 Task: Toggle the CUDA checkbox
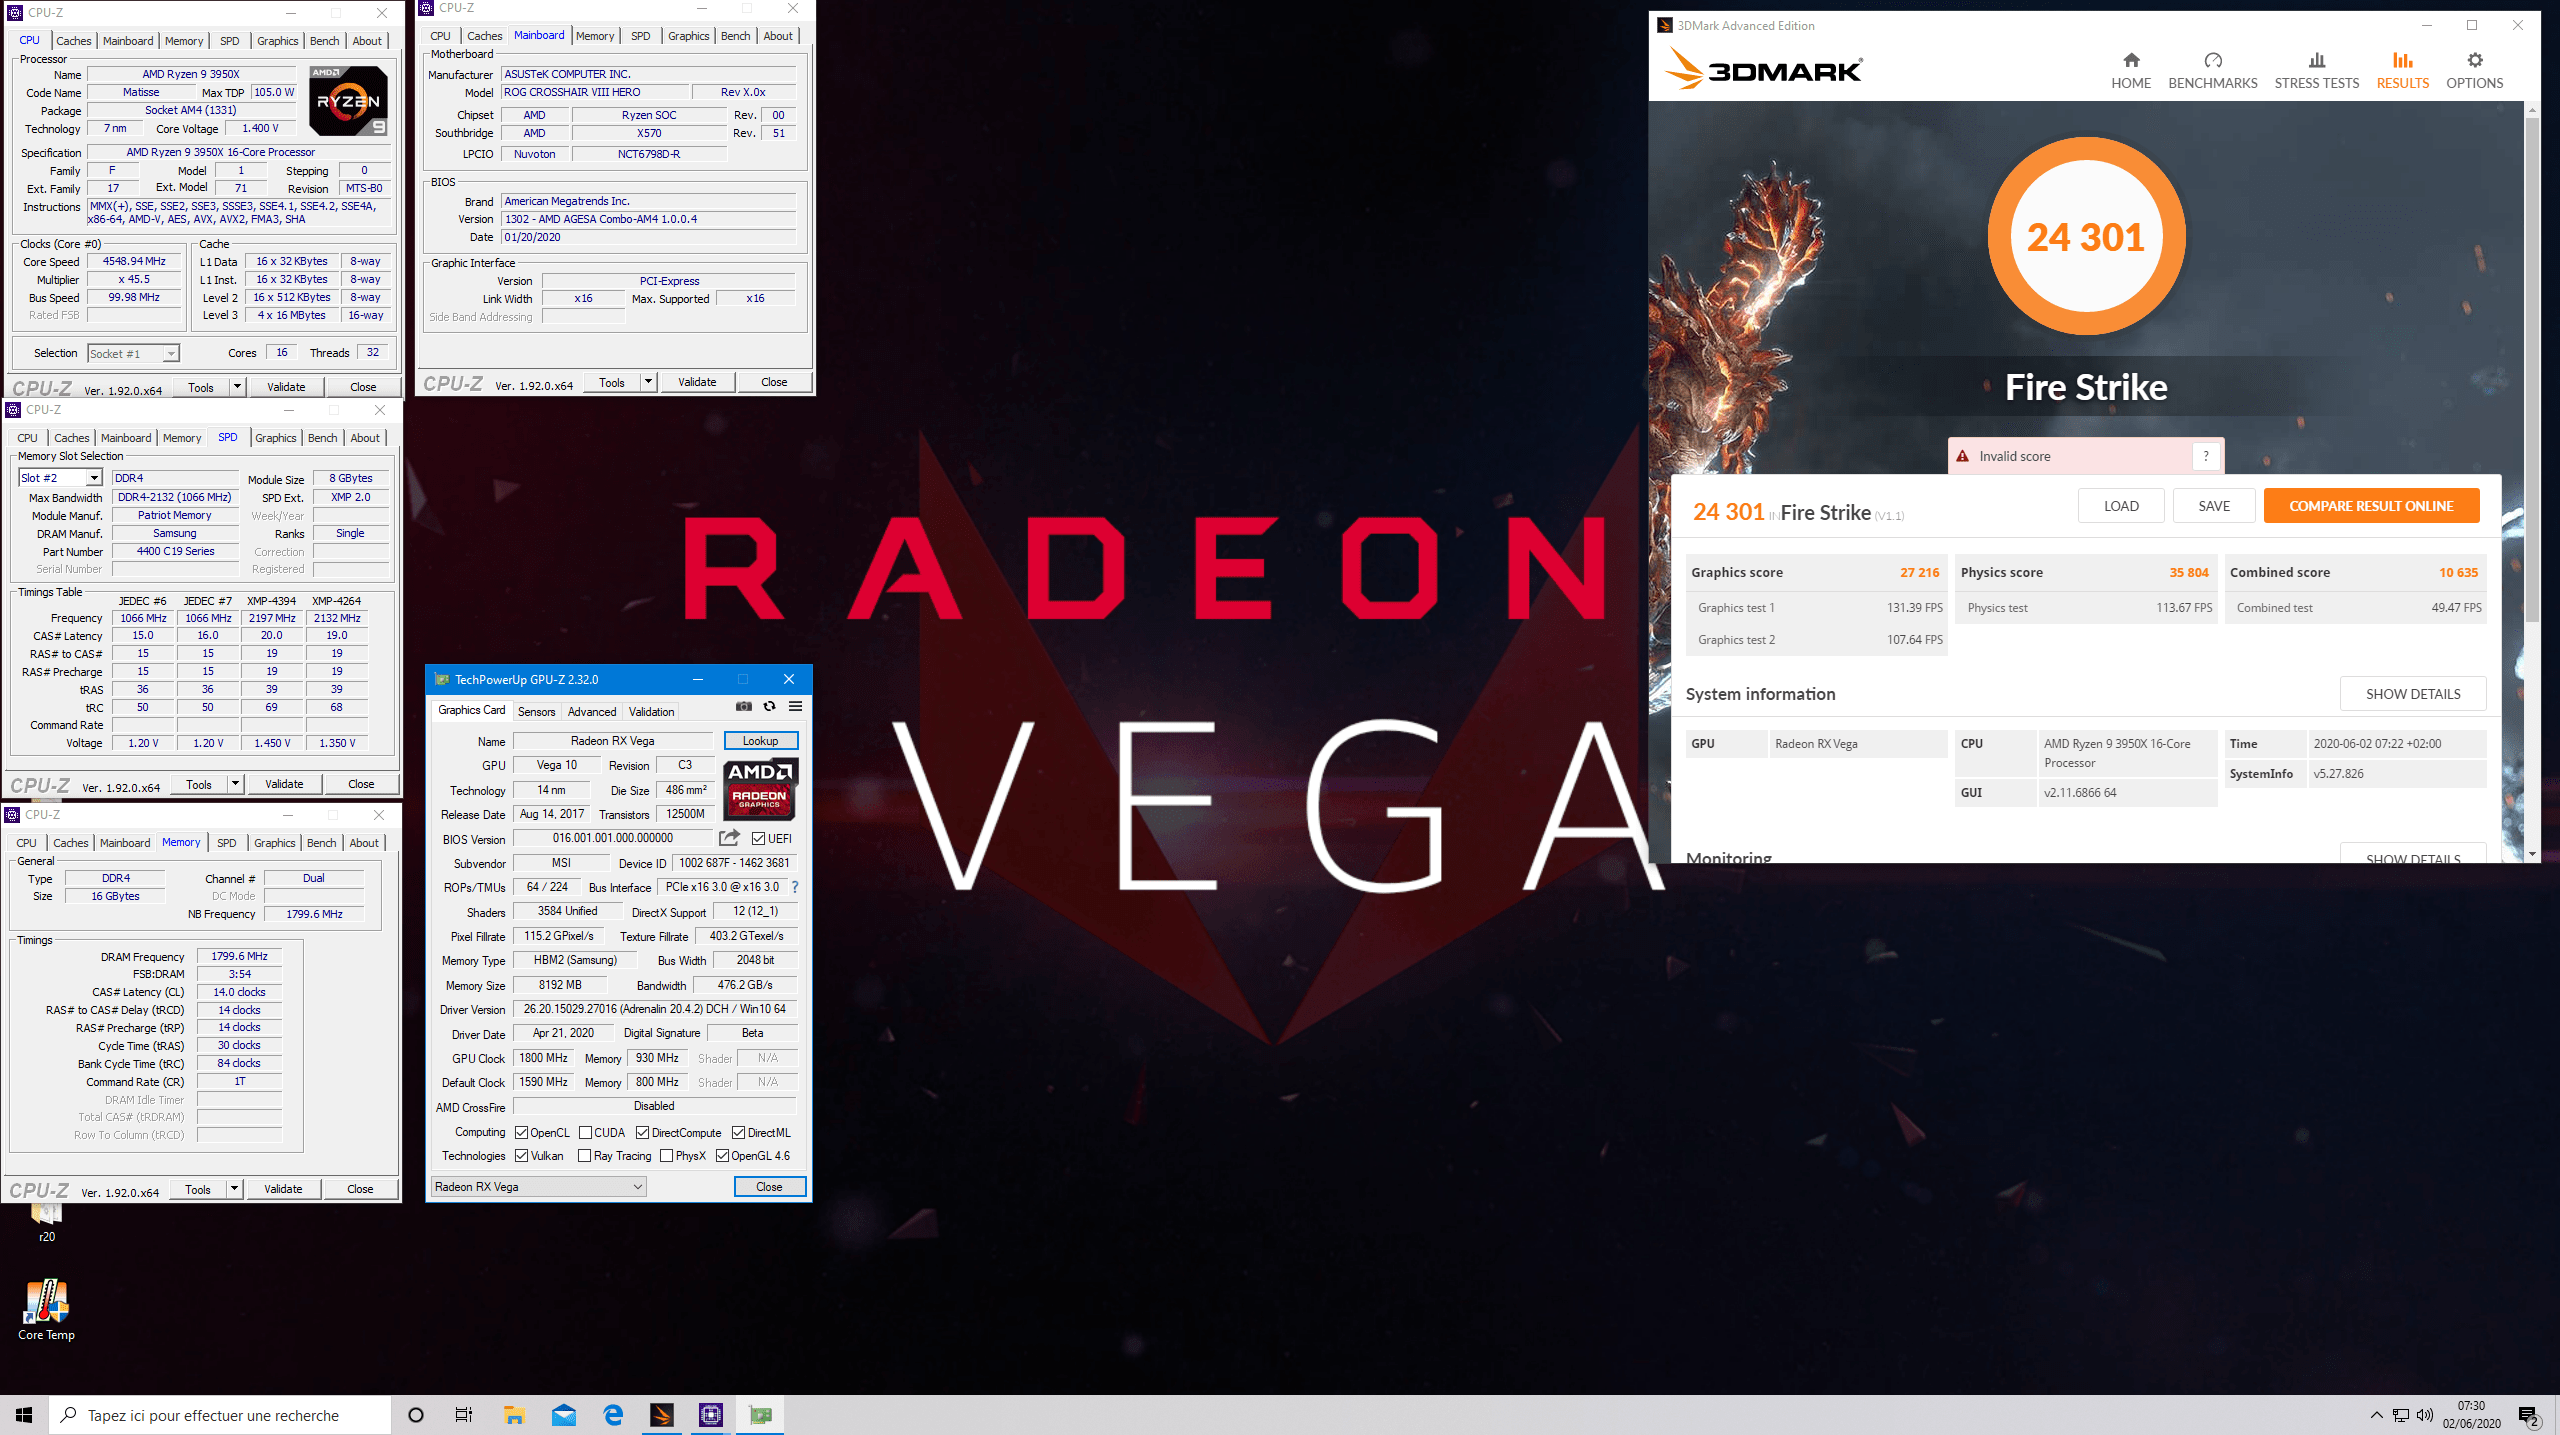click(585, 1133)
